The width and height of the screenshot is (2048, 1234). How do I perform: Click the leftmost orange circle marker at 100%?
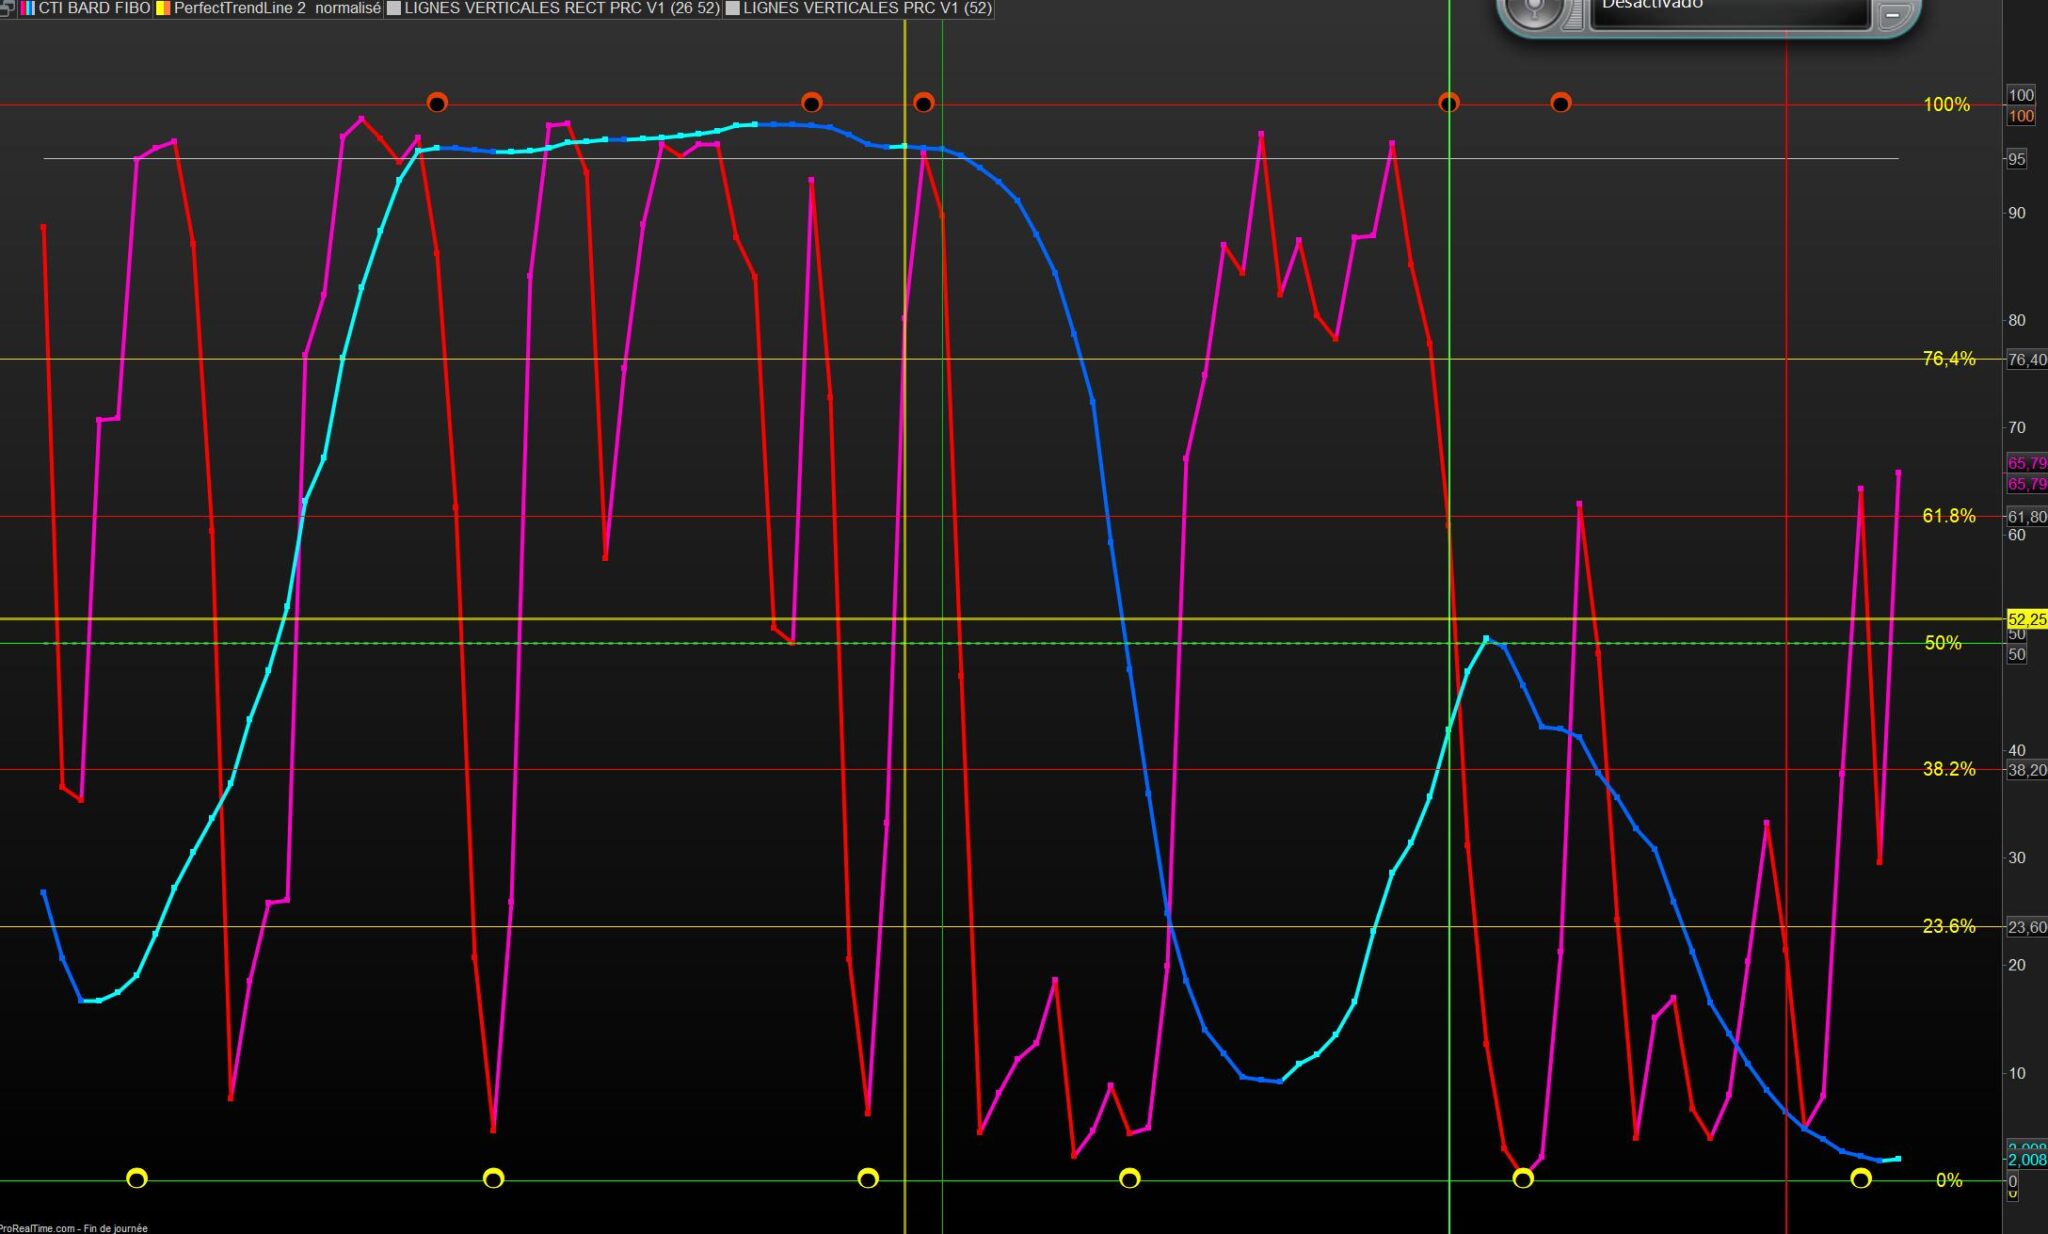coord(437,102)
